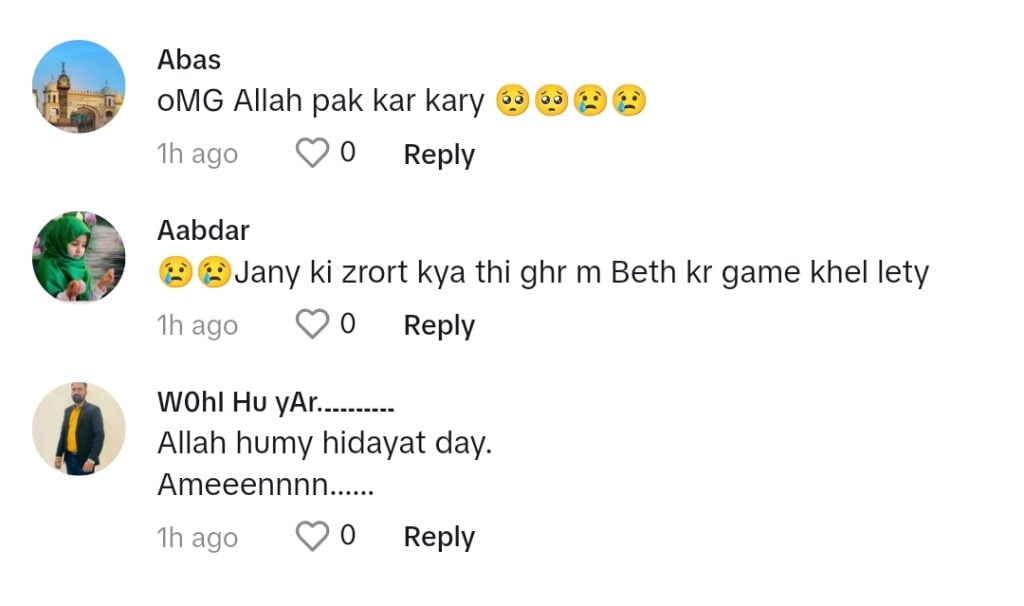Click the '1h ago' timestamp below 'Ameeennnn'
This screenshot has height=606, width=1024.
[x=197, y=537]
